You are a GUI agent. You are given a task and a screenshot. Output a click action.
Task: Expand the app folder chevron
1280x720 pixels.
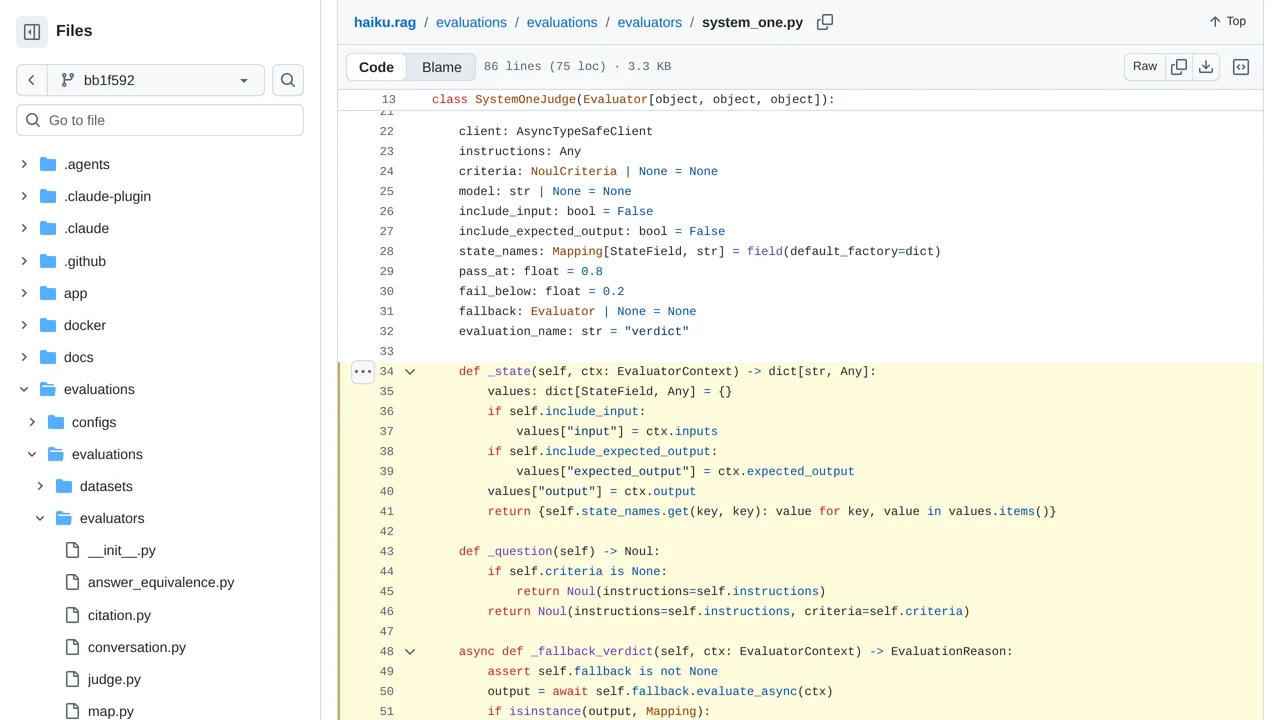(x=24, y=293)
